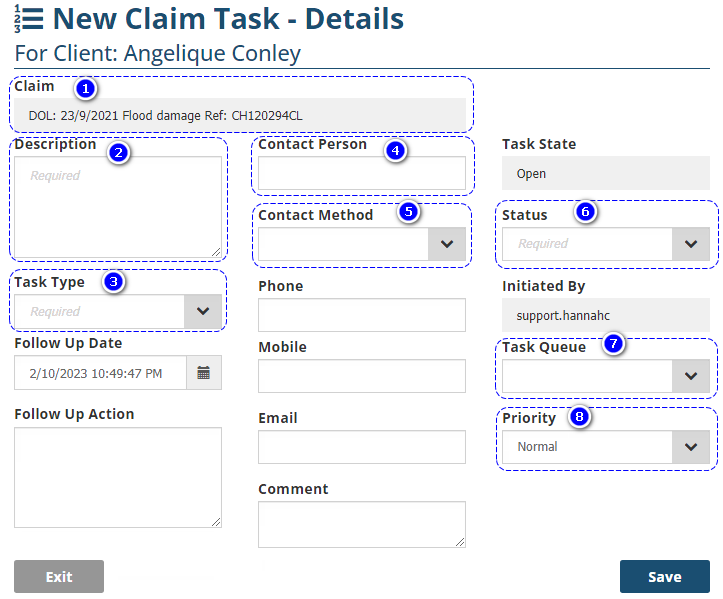The width and height of the screenshot is (723, 599).
Task: Expand the Task Type dropdown
Action: pyautogui.click(x=203, y=311)
